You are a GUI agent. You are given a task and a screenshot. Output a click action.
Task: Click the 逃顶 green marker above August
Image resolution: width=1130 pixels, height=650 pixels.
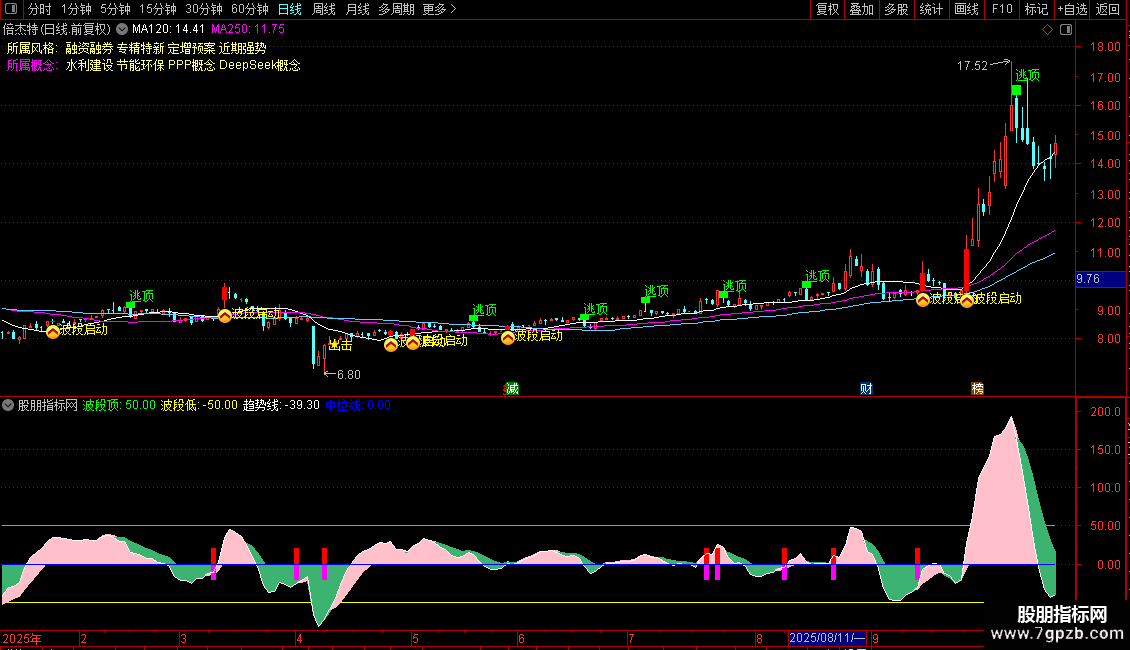point(806,285)
